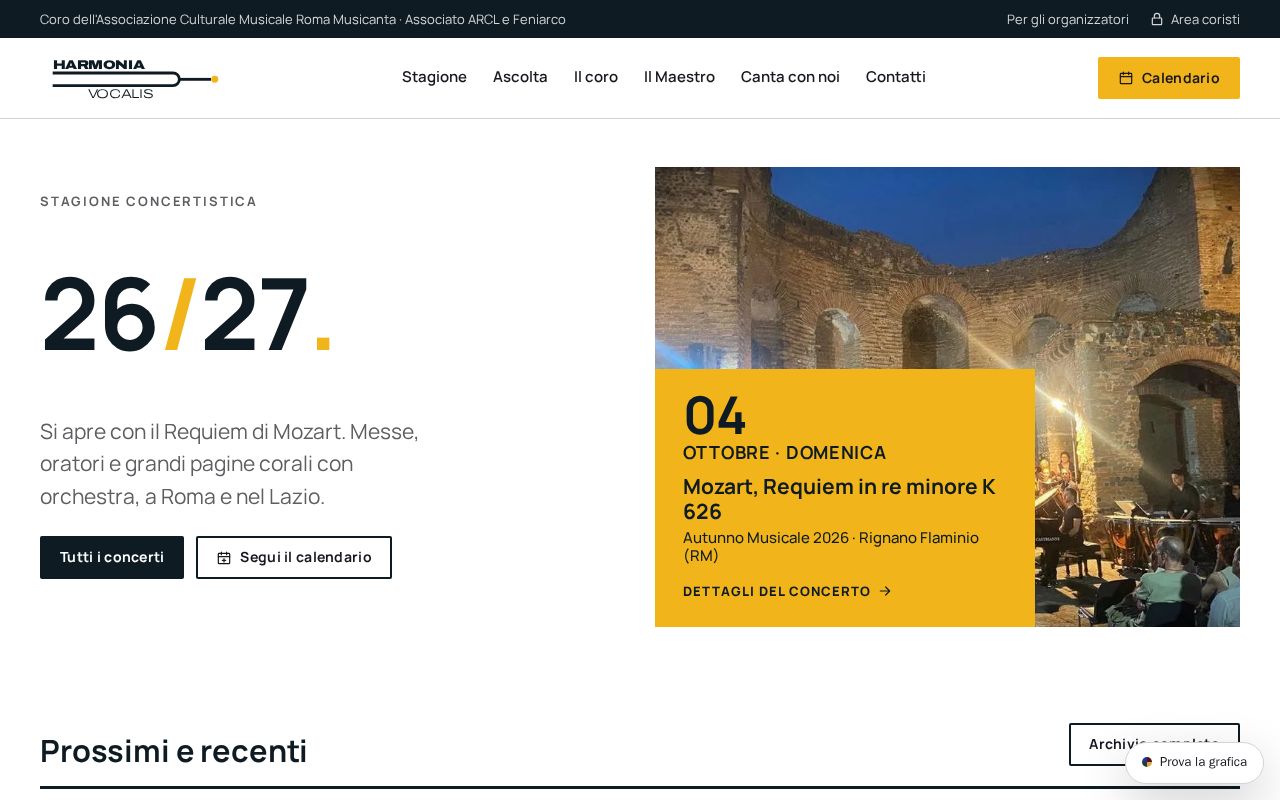The height and width of the screenshot is (800, 1280).
Task: Click the Ottobre · Domenica date line
Action: [x=785, y=452]
